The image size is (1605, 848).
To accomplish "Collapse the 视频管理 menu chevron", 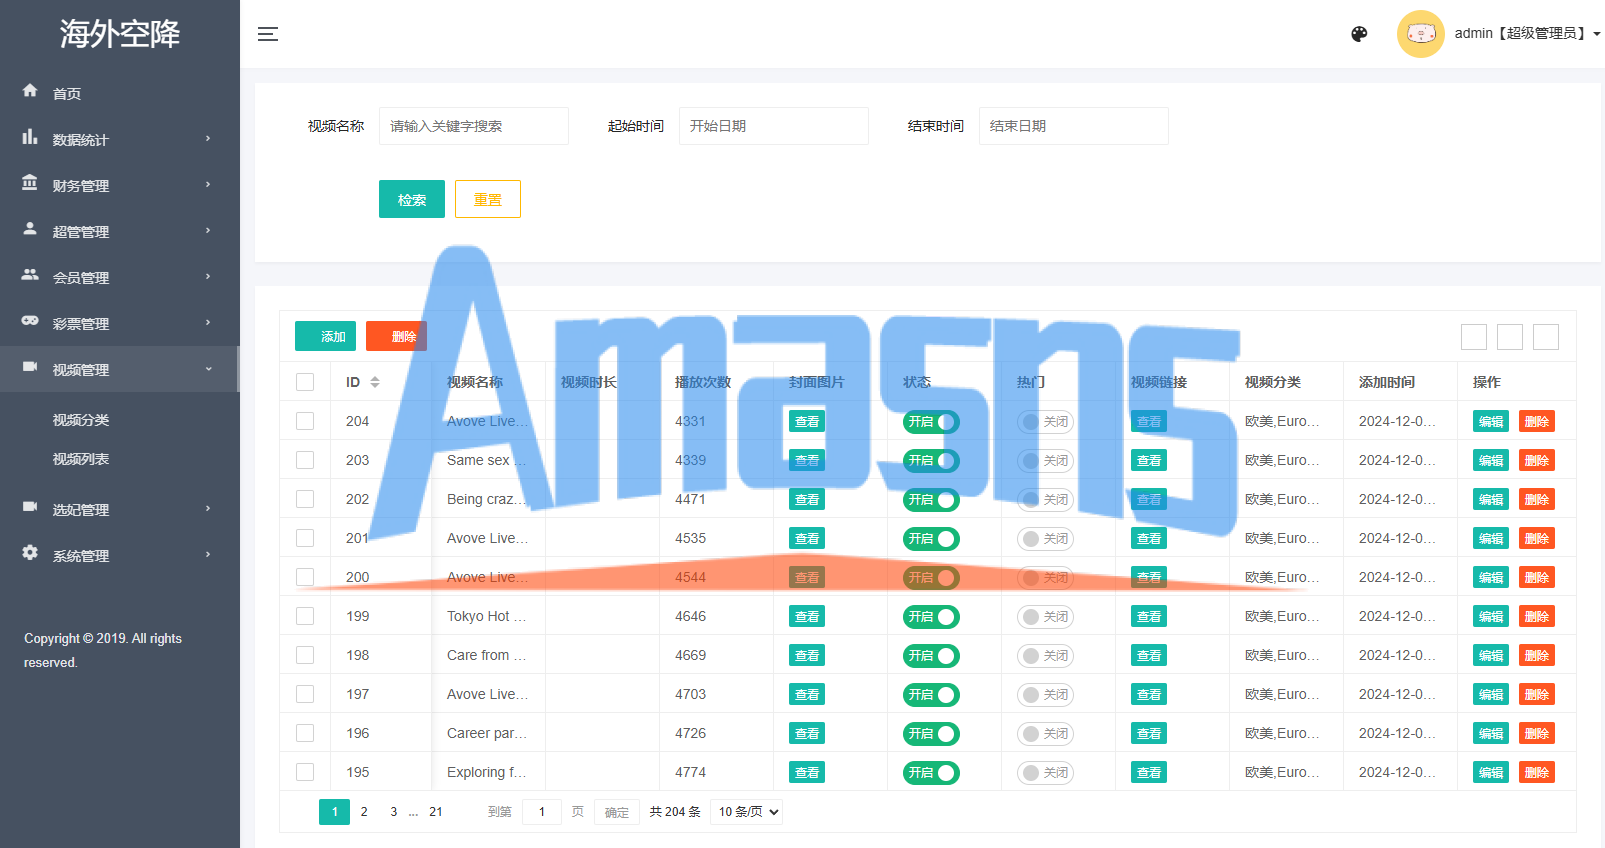I will [208, 368].
